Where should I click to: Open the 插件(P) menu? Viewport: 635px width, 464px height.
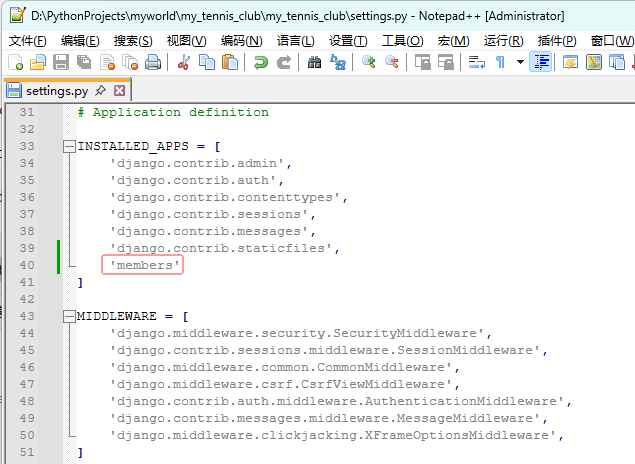coord(557,41)
